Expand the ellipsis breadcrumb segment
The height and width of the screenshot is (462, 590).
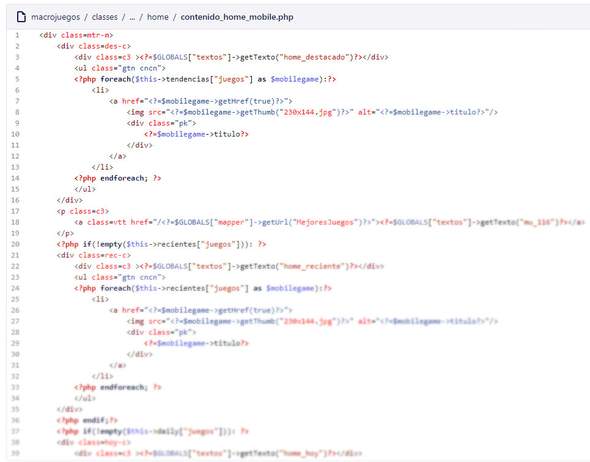(132, 17)
